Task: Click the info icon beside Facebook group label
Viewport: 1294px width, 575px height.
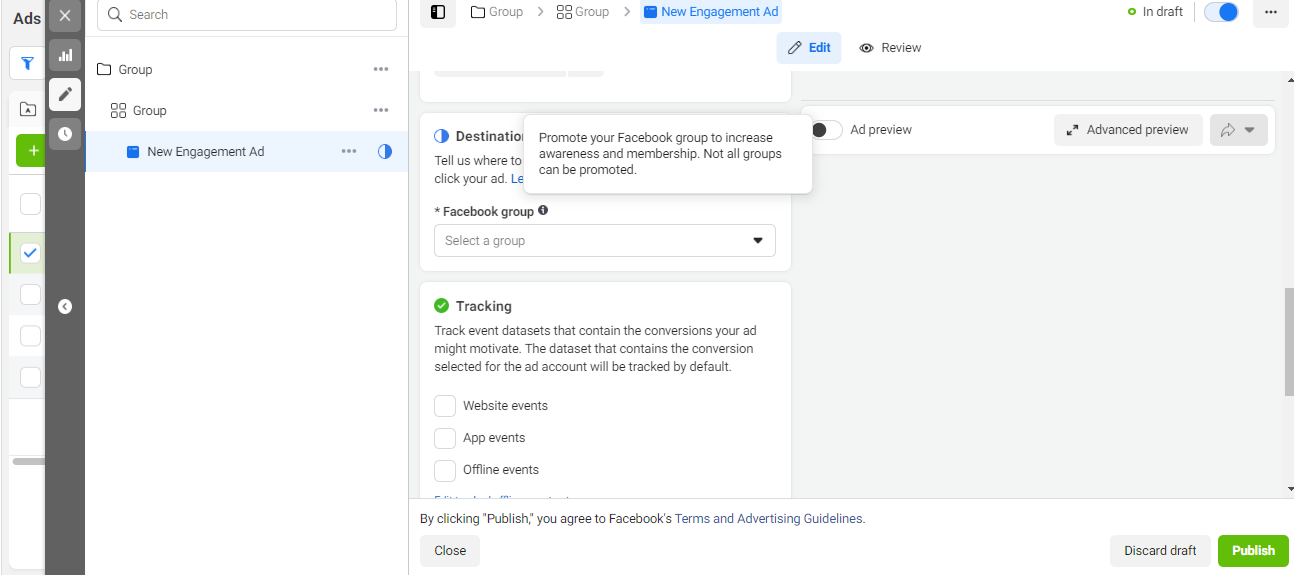Action: [x=543, y=210]
